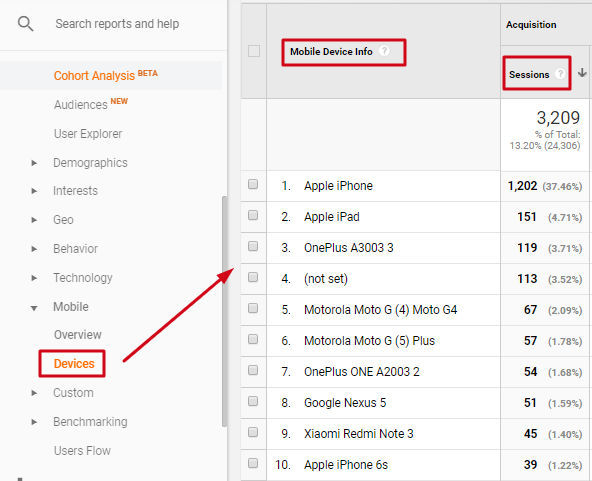
Task: Click the 119 sessions cell
Action: (527, 248)
